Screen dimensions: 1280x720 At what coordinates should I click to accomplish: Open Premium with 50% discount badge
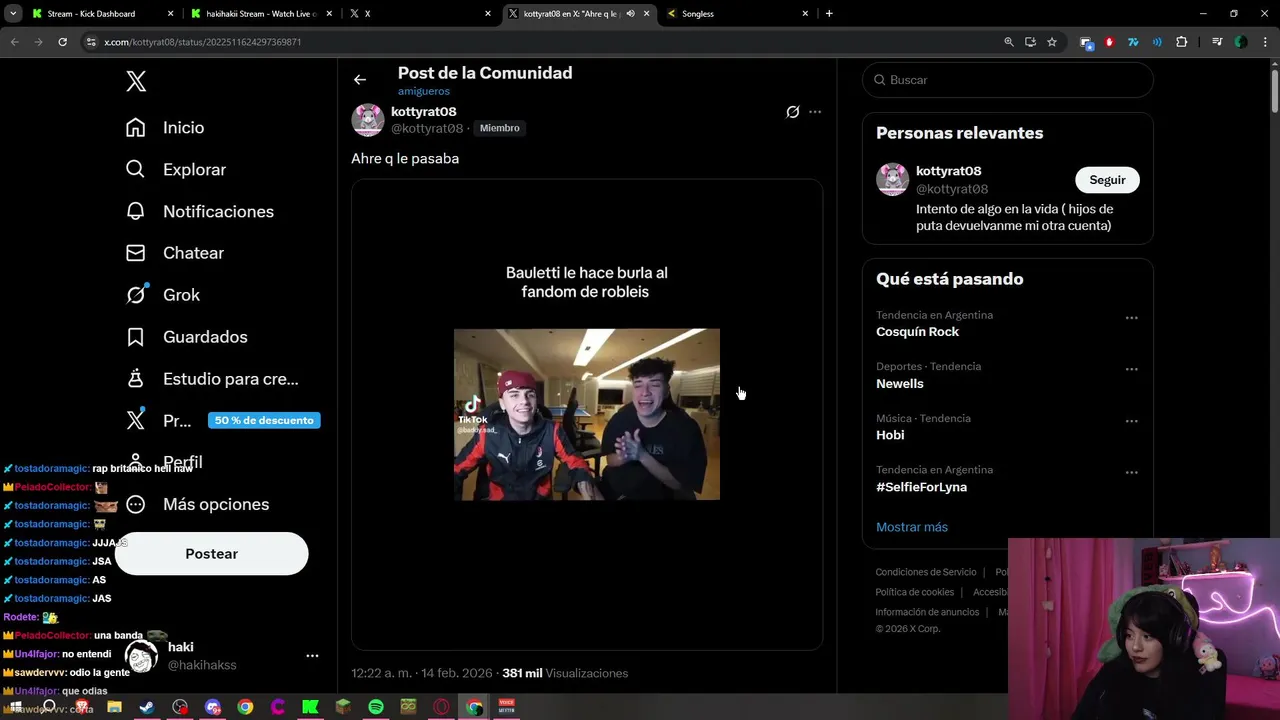pos(222,420)
